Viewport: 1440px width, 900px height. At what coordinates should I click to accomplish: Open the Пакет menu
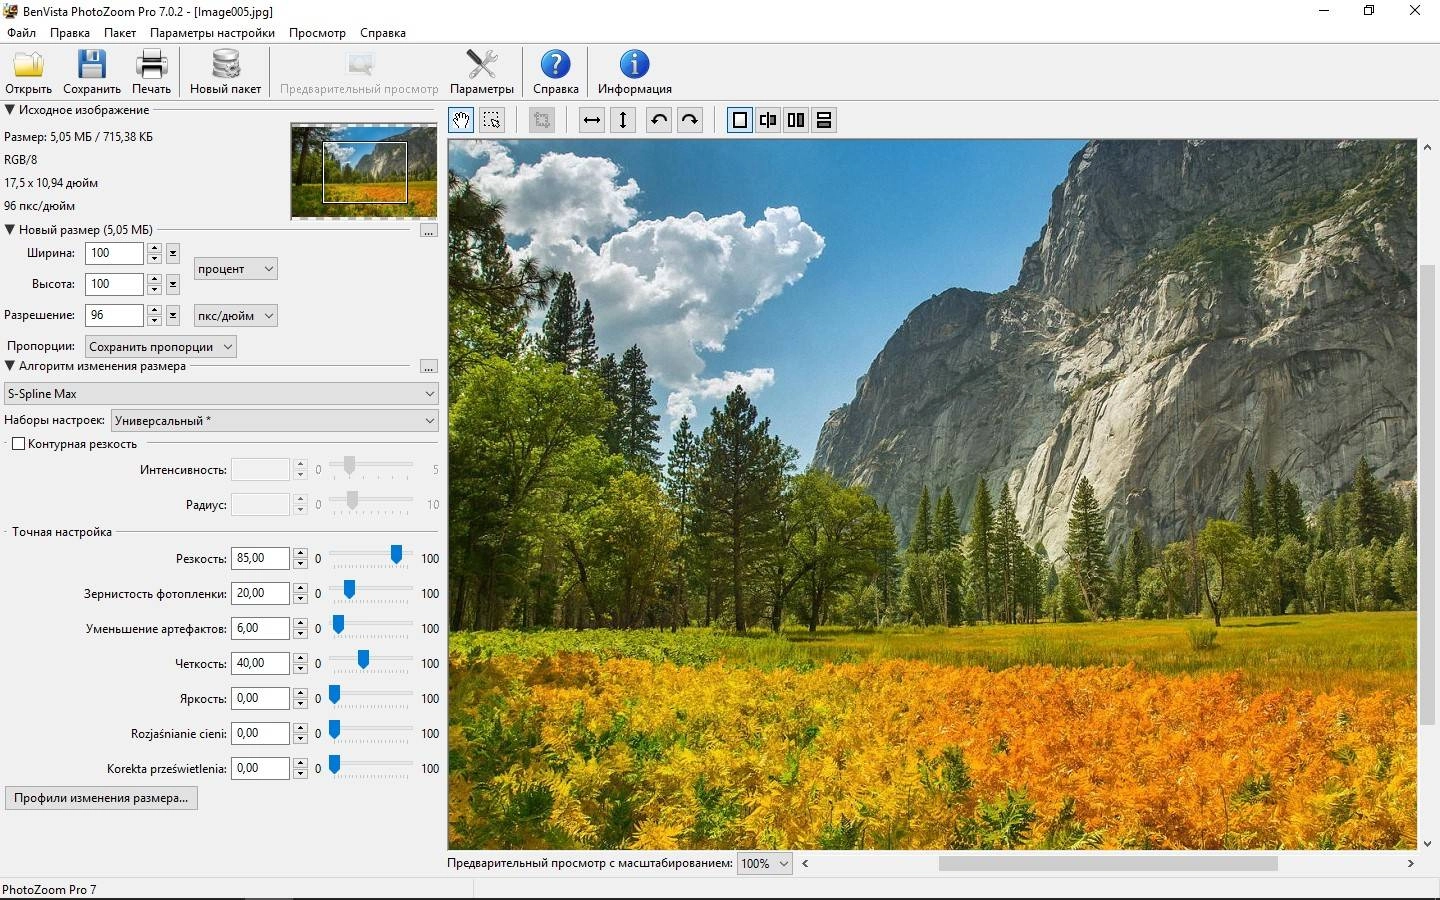point(120,33)
